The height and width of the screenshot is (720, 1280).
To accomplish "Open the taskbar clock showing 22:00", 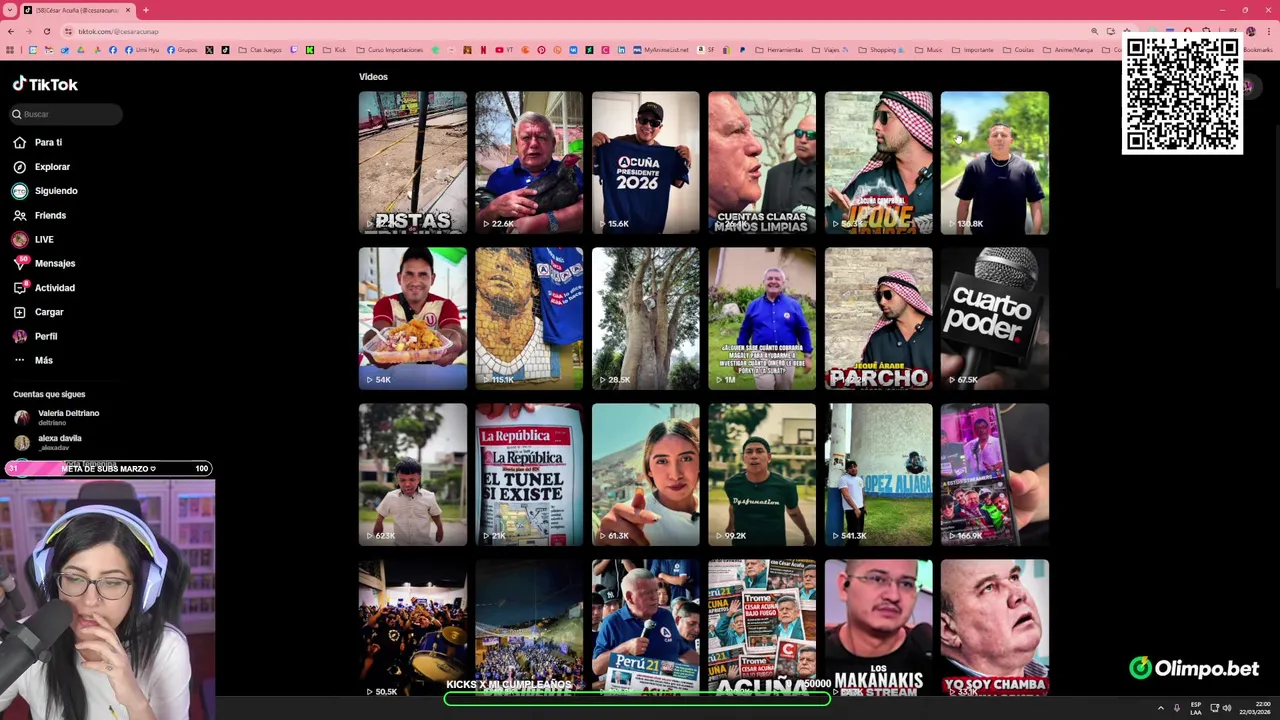I will tap(1255, 708).
